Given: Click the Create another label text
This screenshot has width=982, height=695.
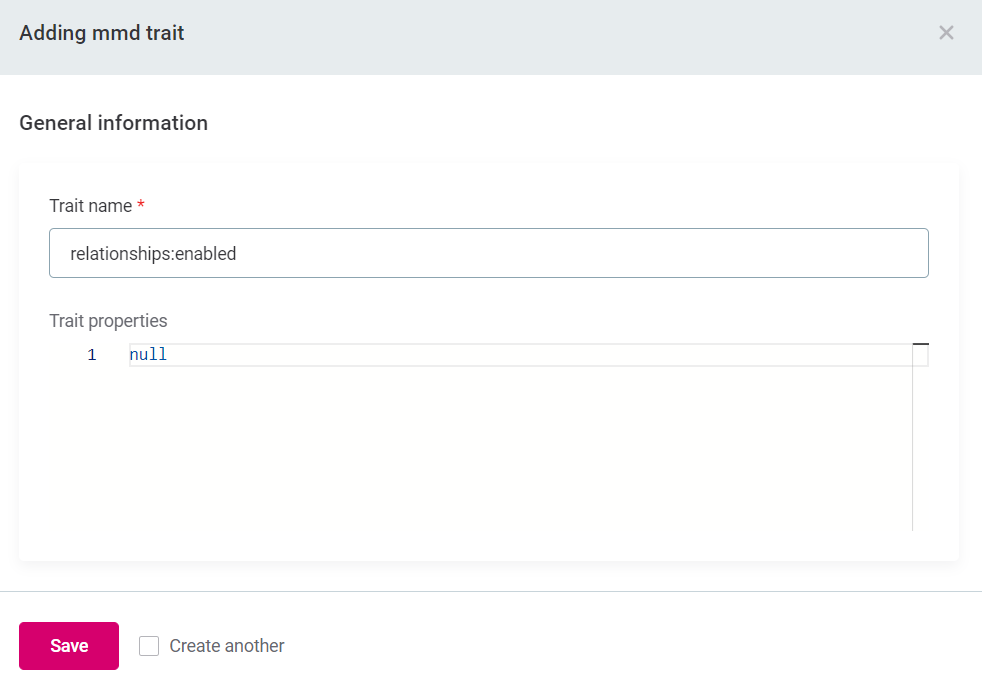Looking at the screenshot, I should [227, 646].
